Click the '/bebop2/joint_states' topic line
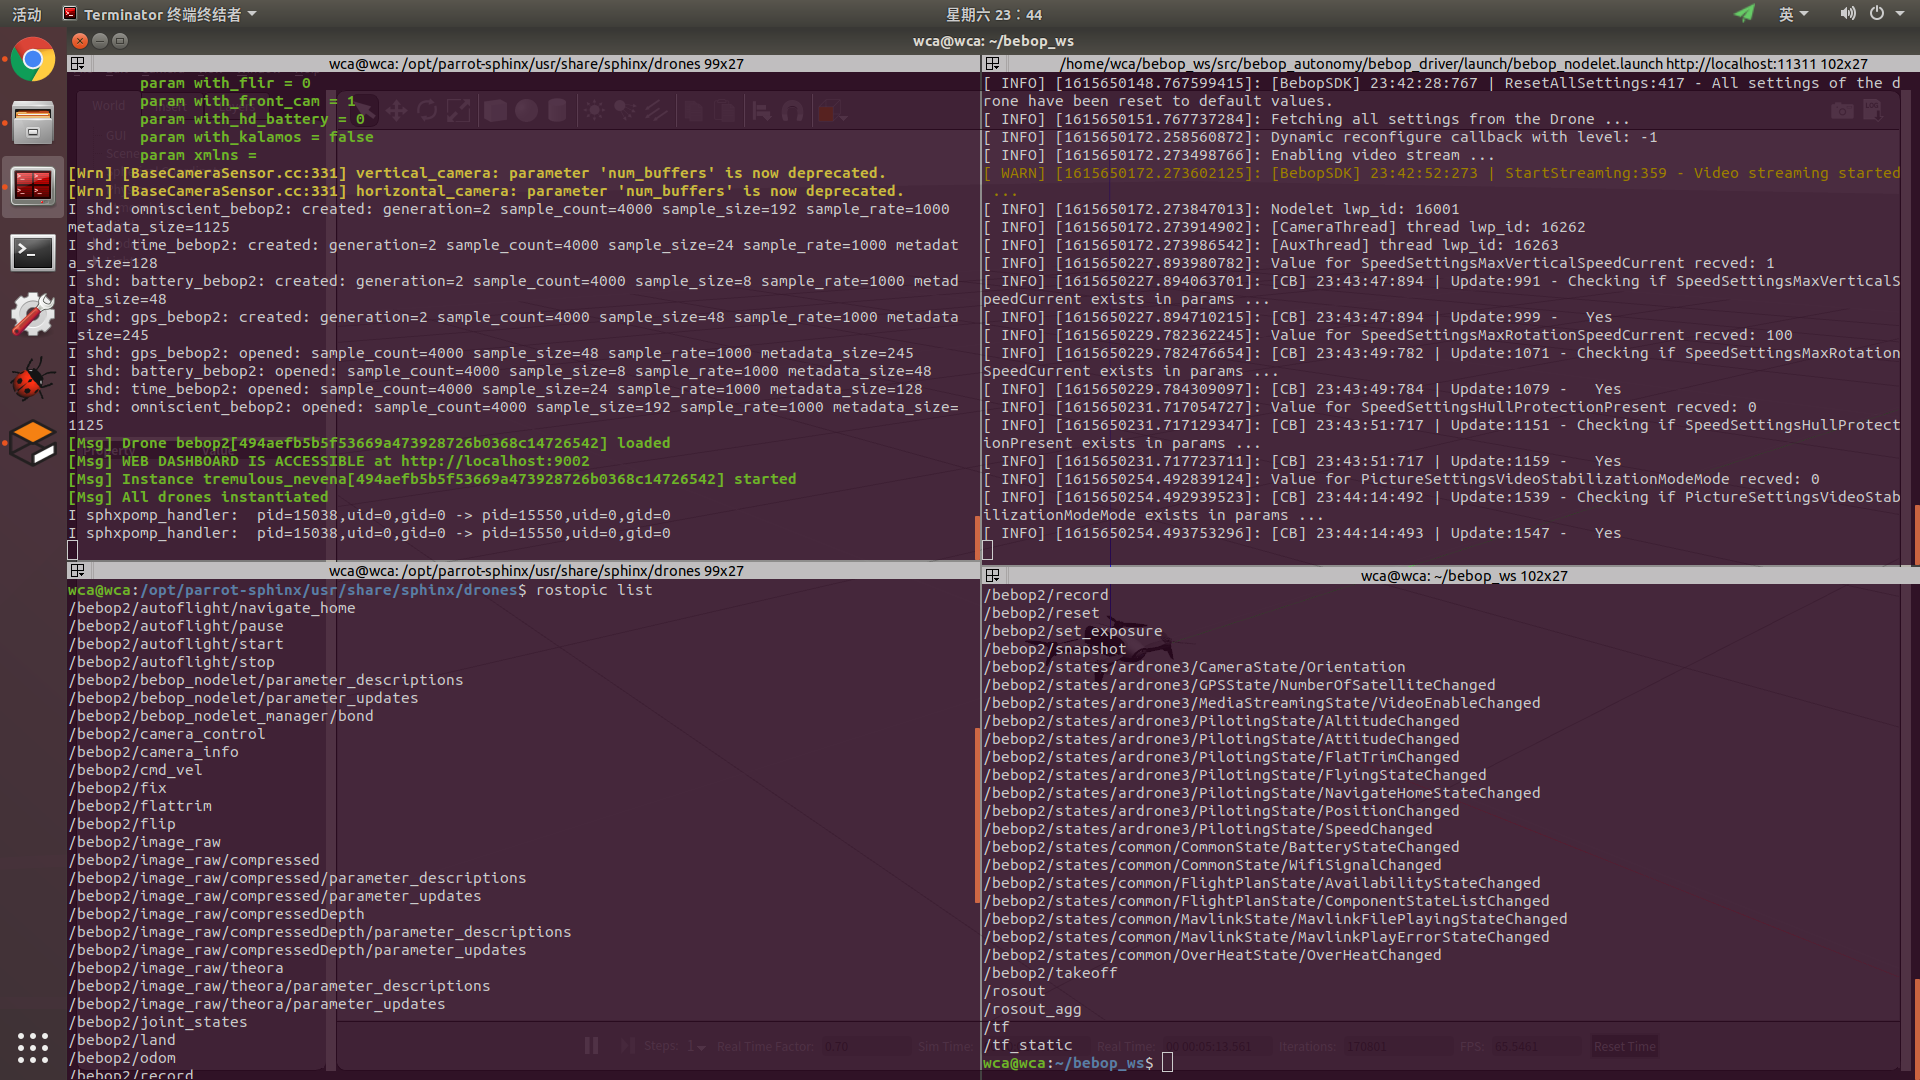Screen dimensions: 1920x1080 pos(158,1022)
